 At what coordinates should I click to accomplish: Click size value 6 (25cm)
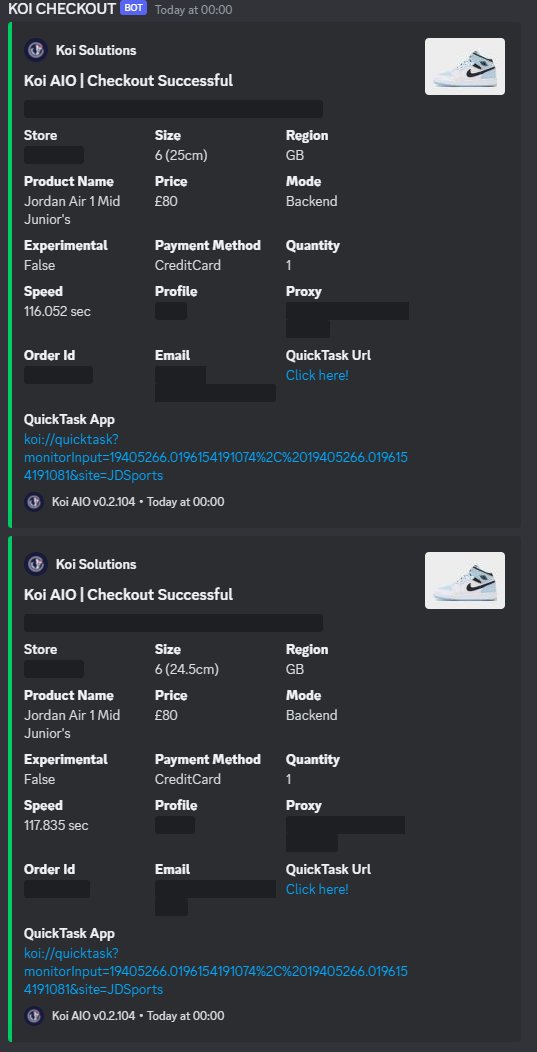tap(181, 155)
